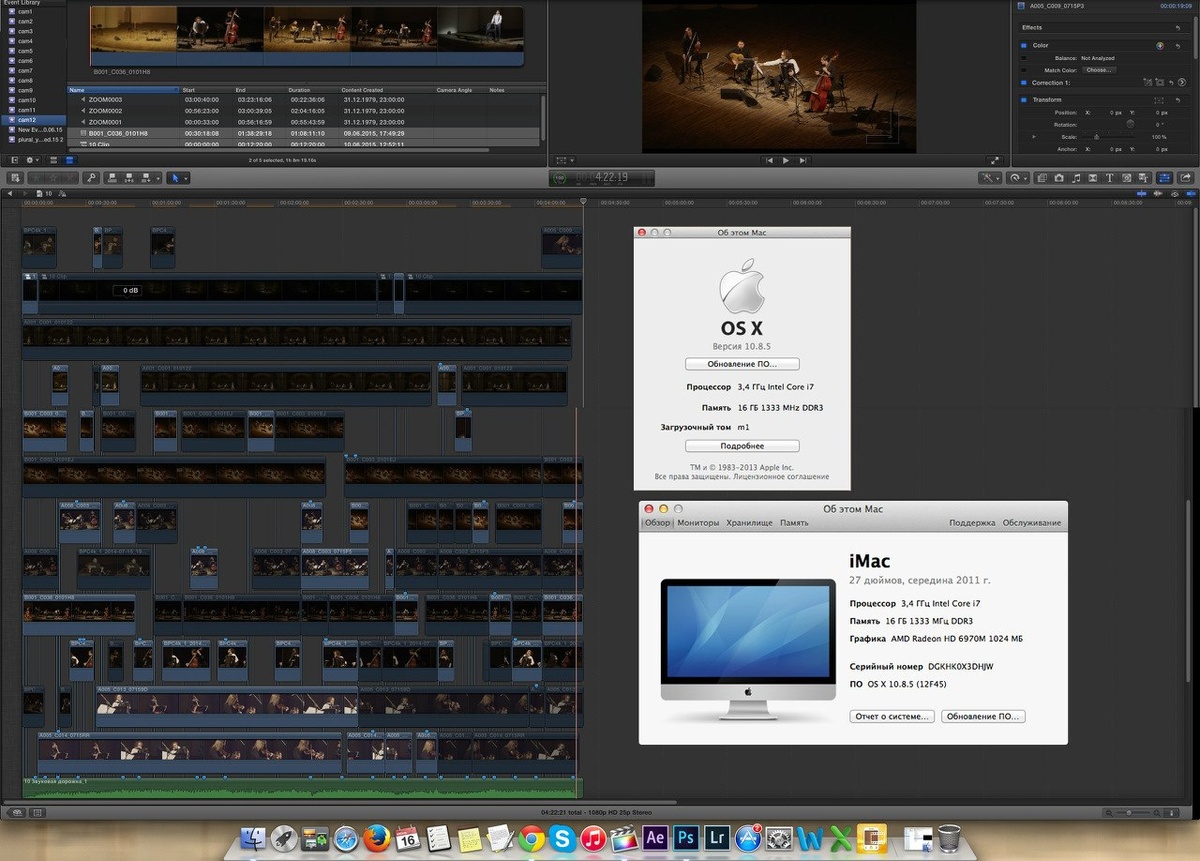Switch to the Мониторы tab in About This Mac
Image resolution: width=1200 pixels, height=861 pixels.
699,521
